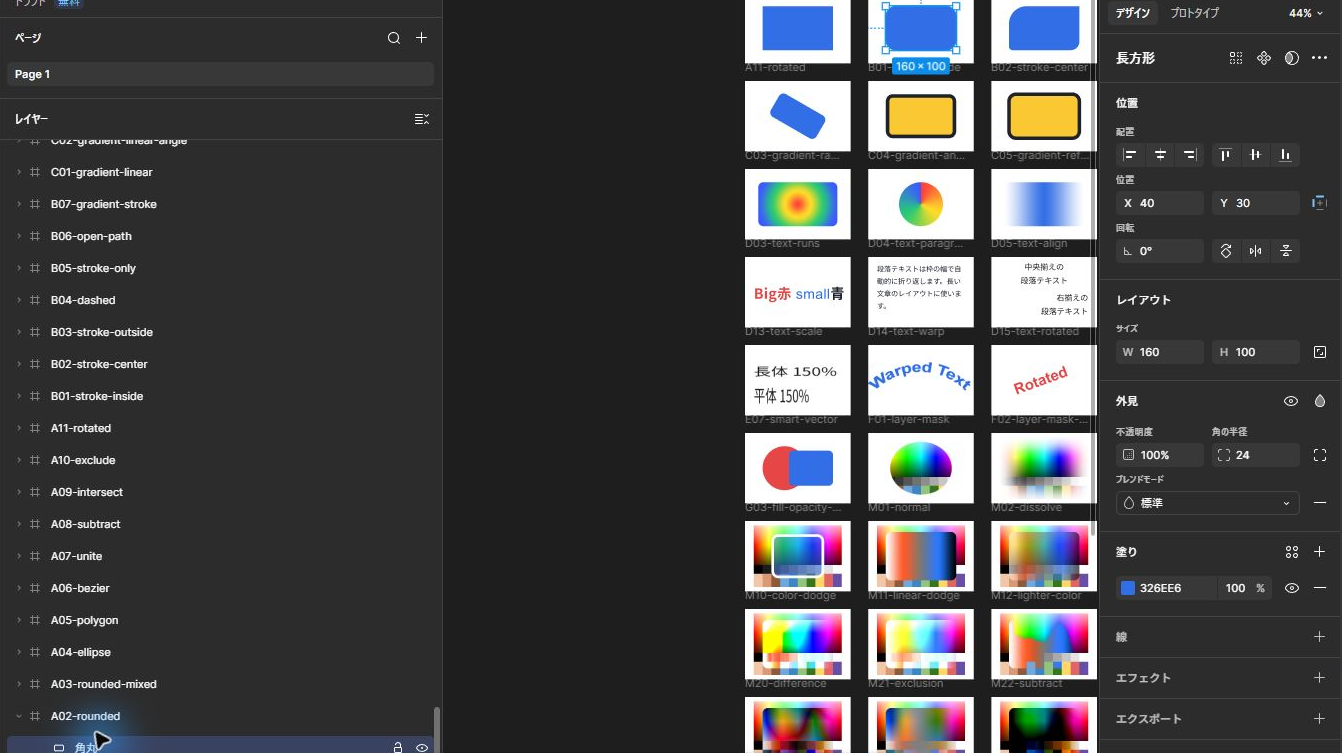The height and width of the screenshot is (753, 1342).
Task: Click the blue 326EE6 fill color swatch
Action: pyautogui.click(x=1128, y=588)
